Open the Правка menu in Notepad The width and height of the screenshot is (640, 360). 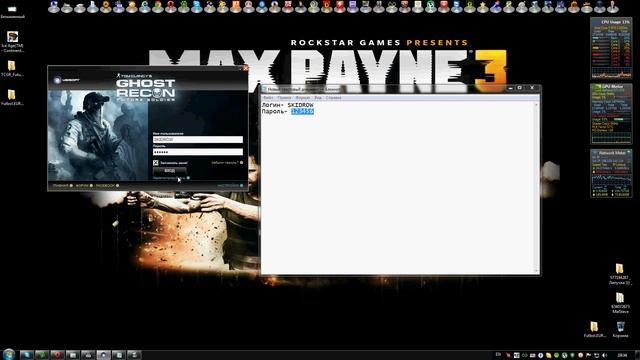tap(284, 98)
